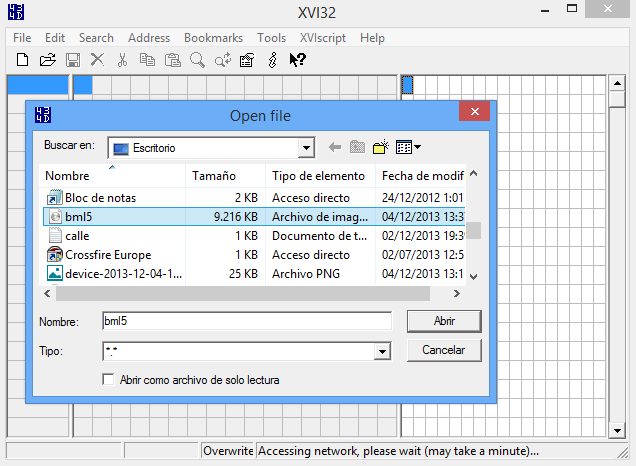Click the context help arrow icon

tap(297, 60)
